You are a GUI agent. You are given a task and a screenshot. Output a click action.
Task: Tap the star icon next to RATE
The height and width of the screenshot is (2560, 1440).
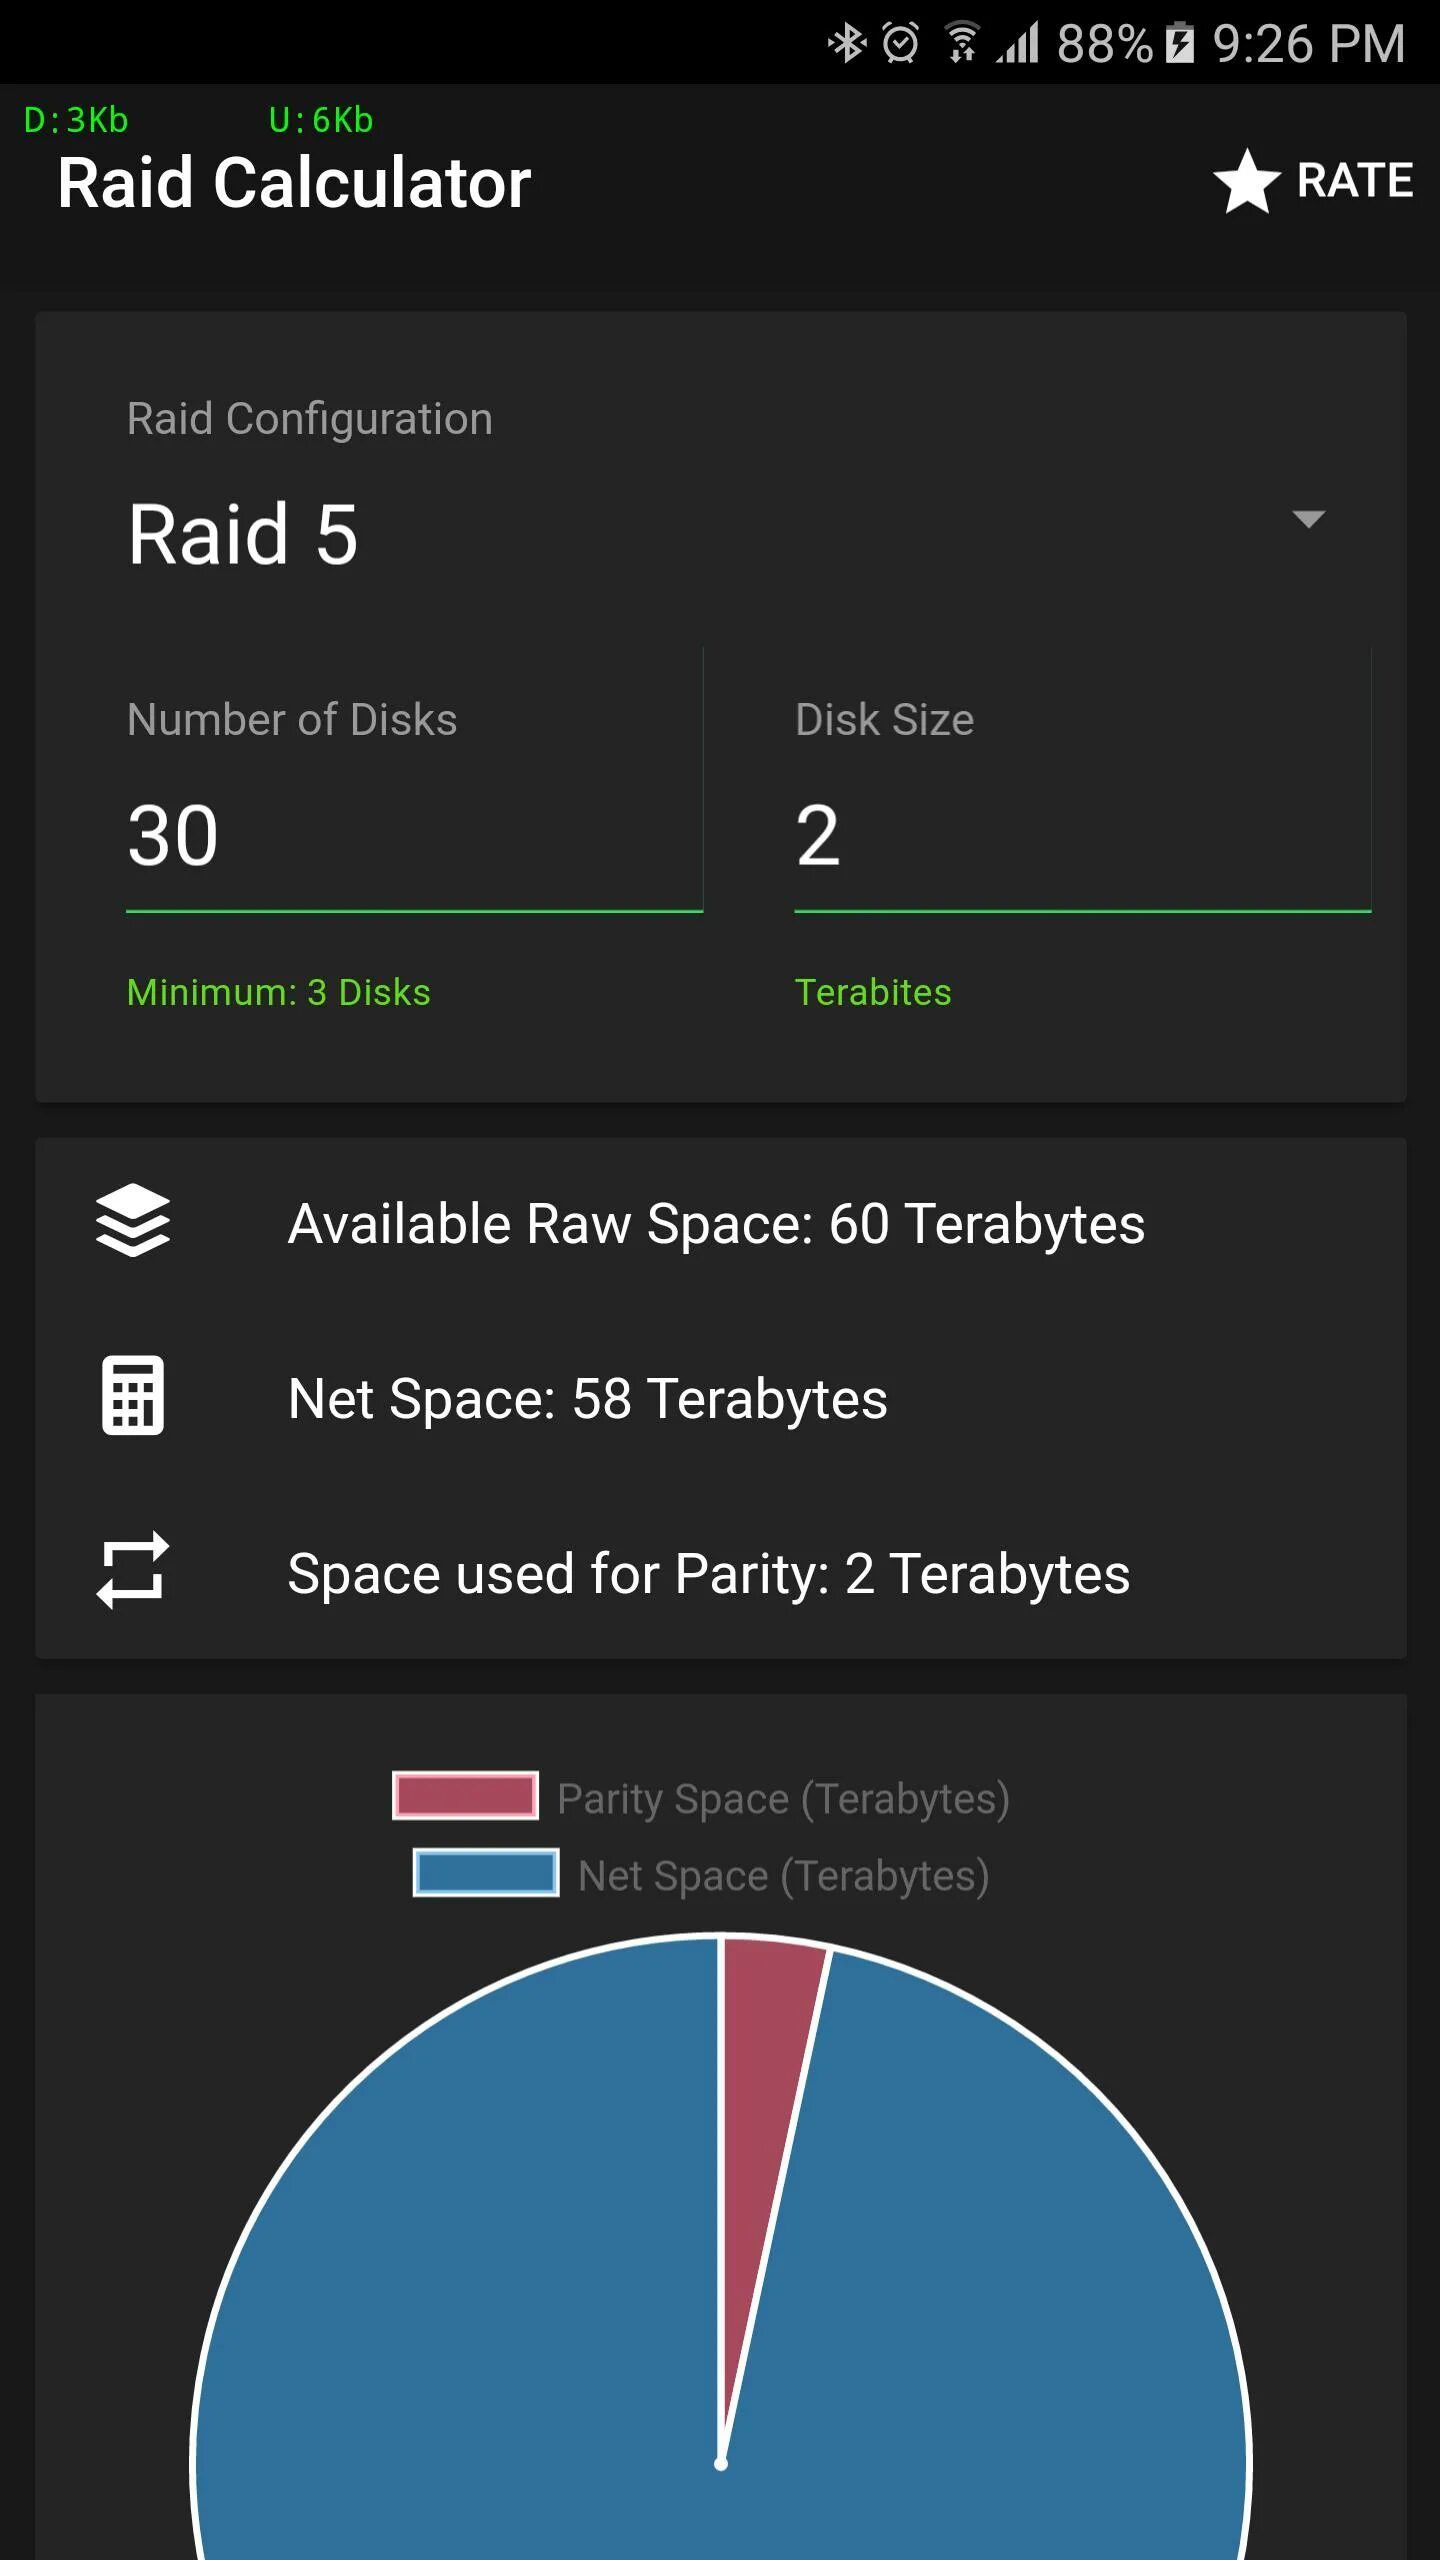(x=1246, y=181)
